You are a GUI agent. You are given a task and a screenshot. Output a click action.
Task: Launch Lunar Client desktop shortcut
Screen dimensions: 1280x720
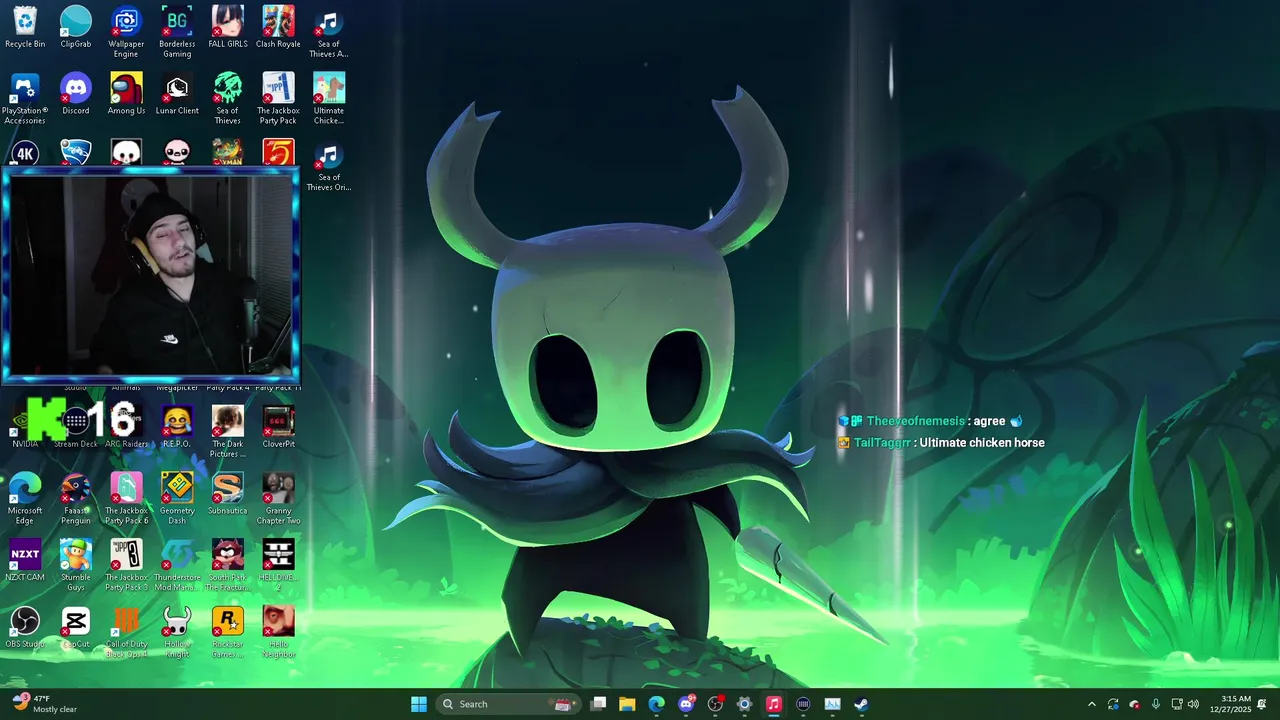pos(177,94)
